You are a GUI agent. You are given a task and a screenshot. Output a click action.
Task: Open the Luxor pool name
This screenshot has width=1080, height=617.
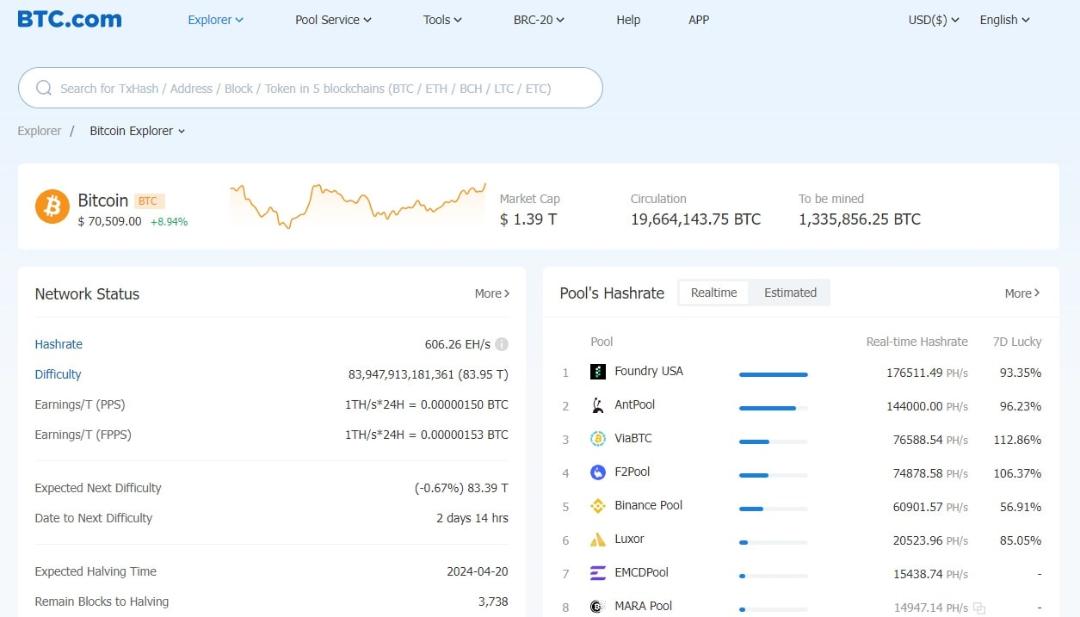tap(629, 539)
